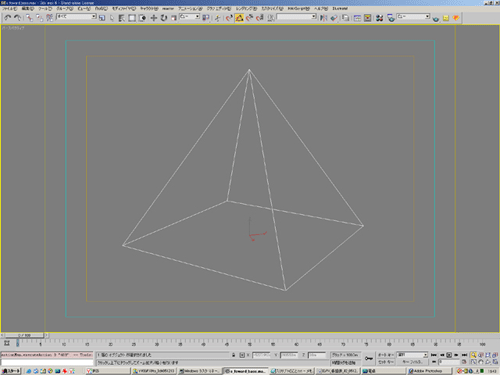Click the Pan View hand icon

[480, 362]
